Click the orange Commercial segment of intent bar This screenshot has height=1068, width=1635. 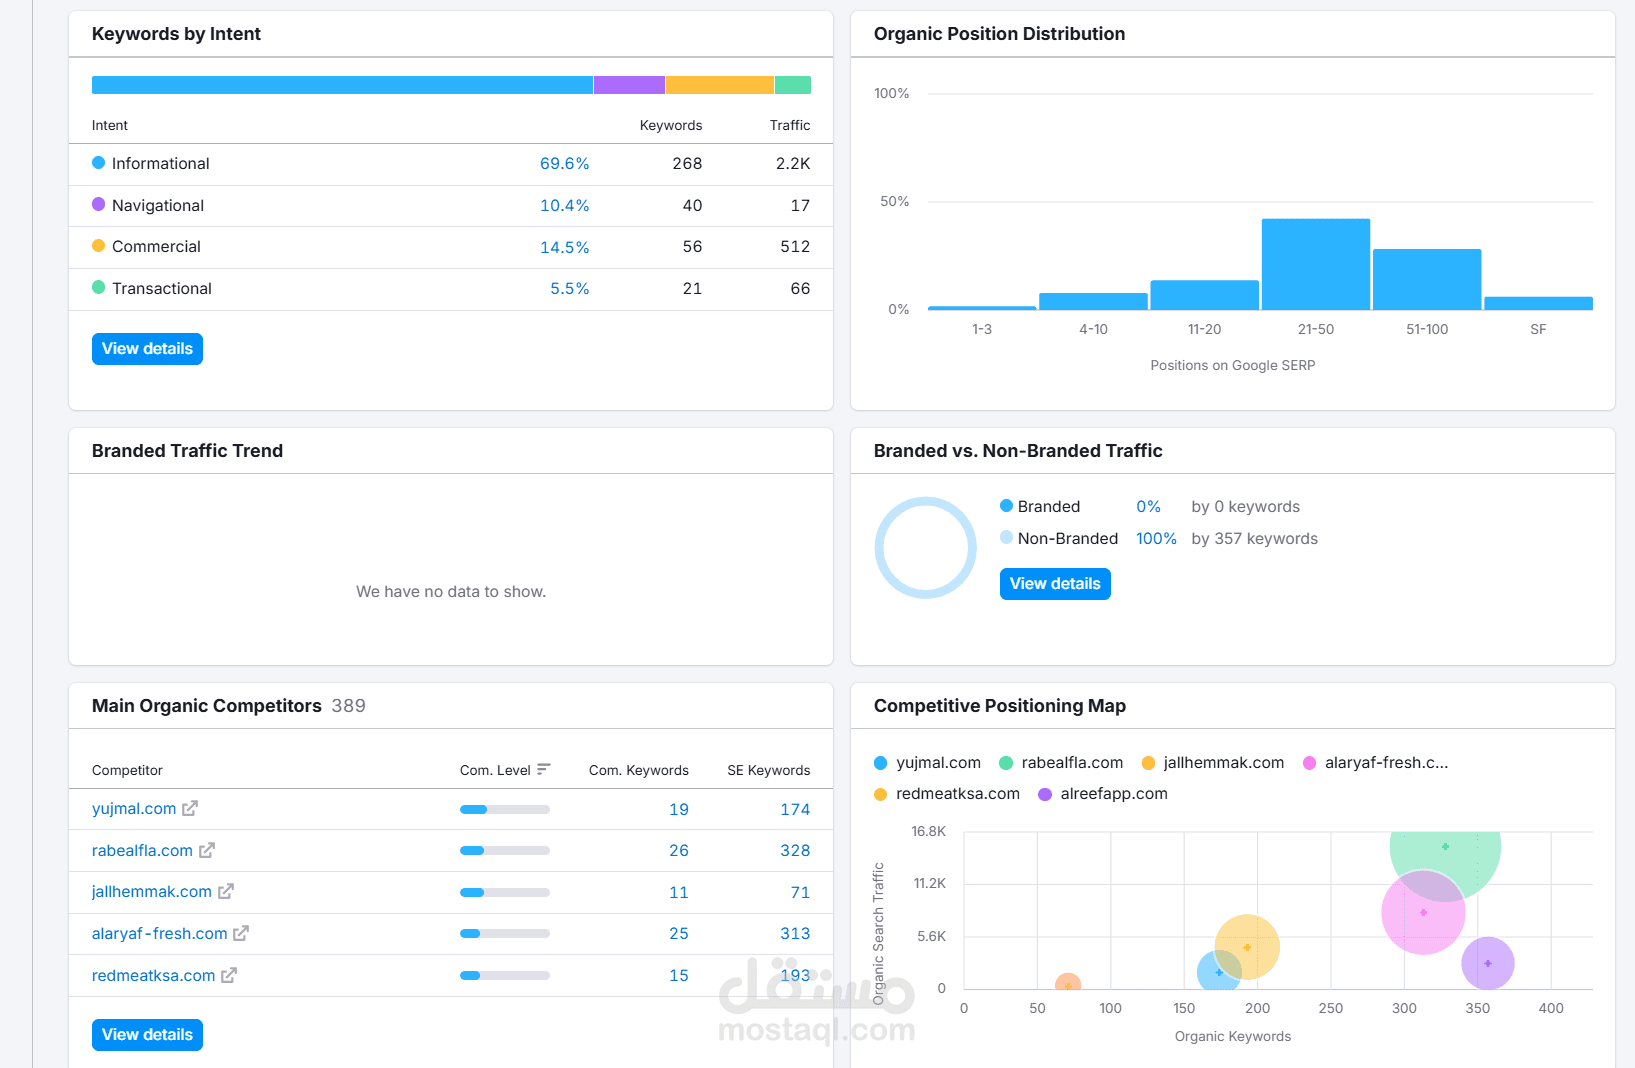[720, 85]
